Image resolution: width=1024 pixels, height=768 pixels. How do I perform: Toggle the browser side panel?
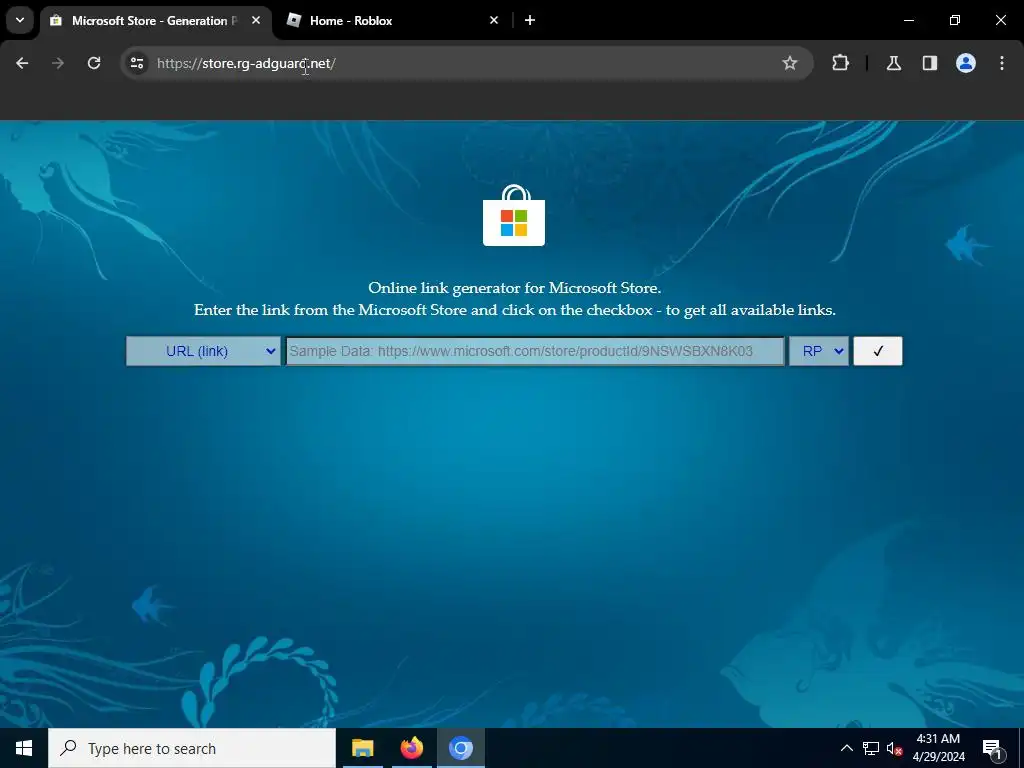point(929,63)
